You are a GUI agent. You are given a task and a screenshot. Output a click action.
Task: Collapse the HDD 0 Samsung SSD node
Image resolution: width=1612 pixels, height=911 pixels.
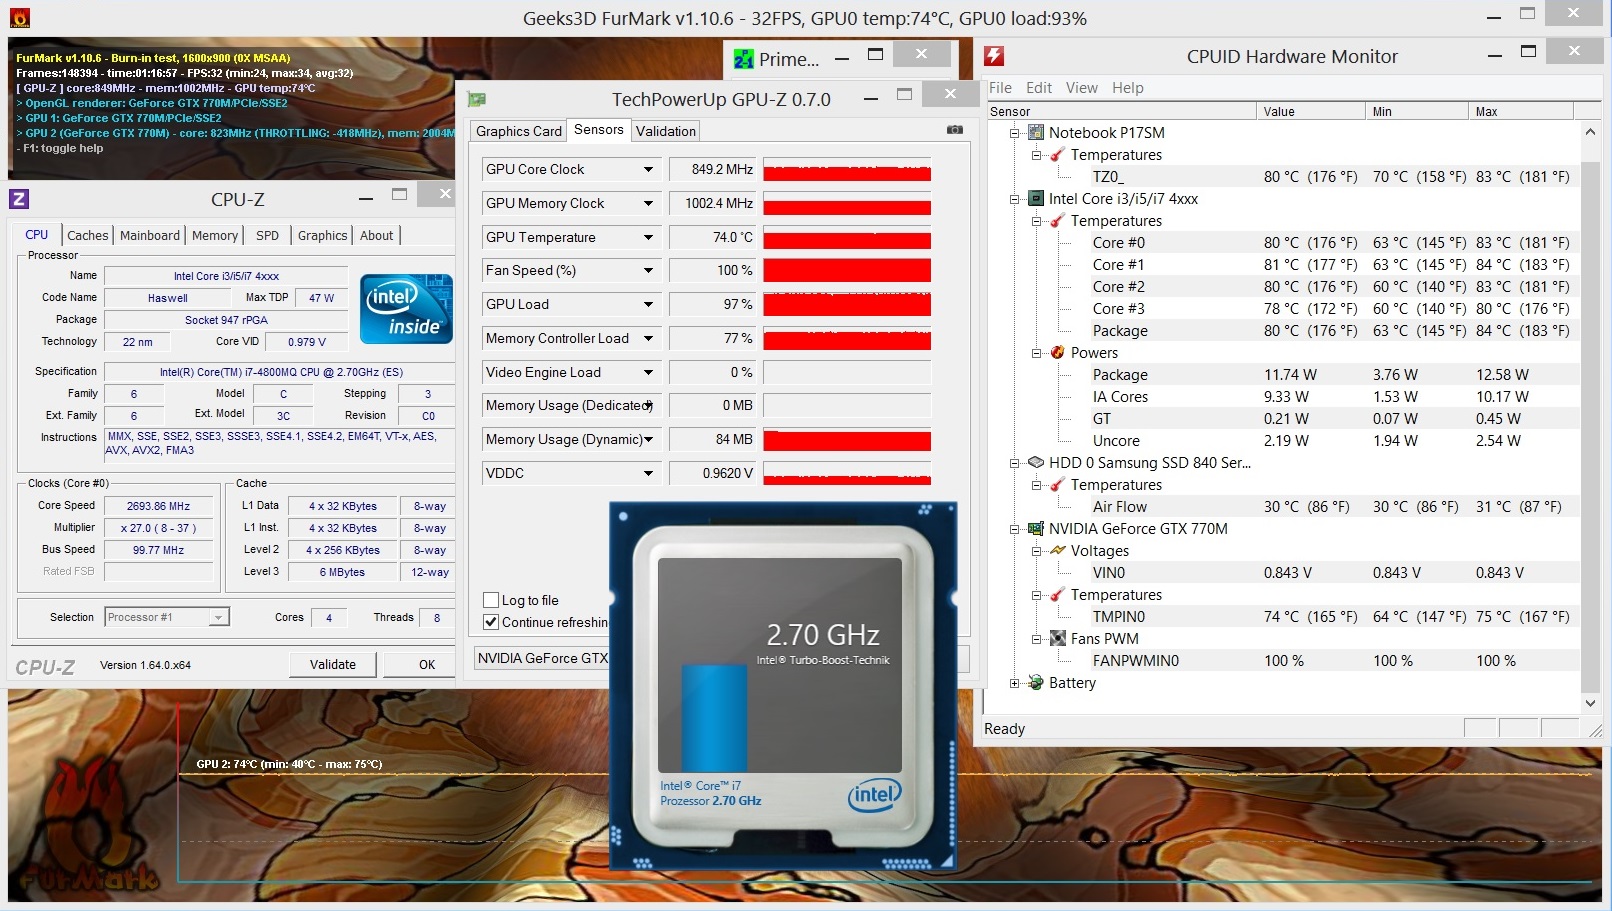1014,463
